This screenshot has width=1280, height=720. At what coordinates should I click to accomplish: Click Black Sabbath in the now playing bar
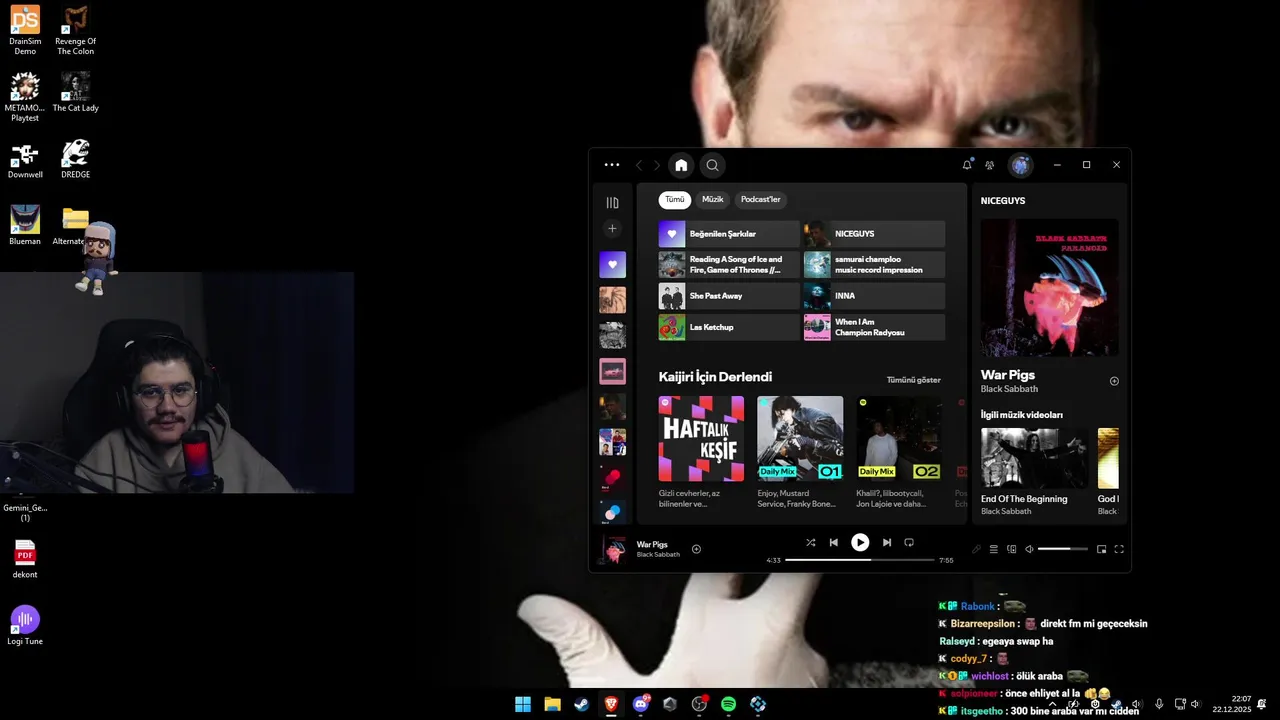point(658,555)
